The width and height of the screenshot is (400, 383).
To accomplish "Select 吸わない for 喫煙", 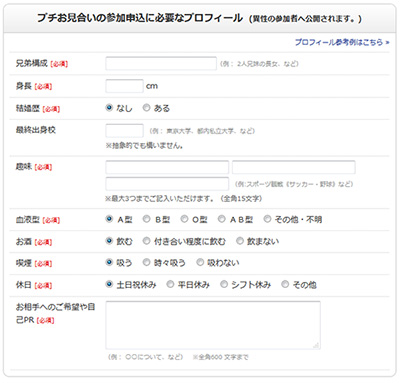I will [x=200, y=262].
